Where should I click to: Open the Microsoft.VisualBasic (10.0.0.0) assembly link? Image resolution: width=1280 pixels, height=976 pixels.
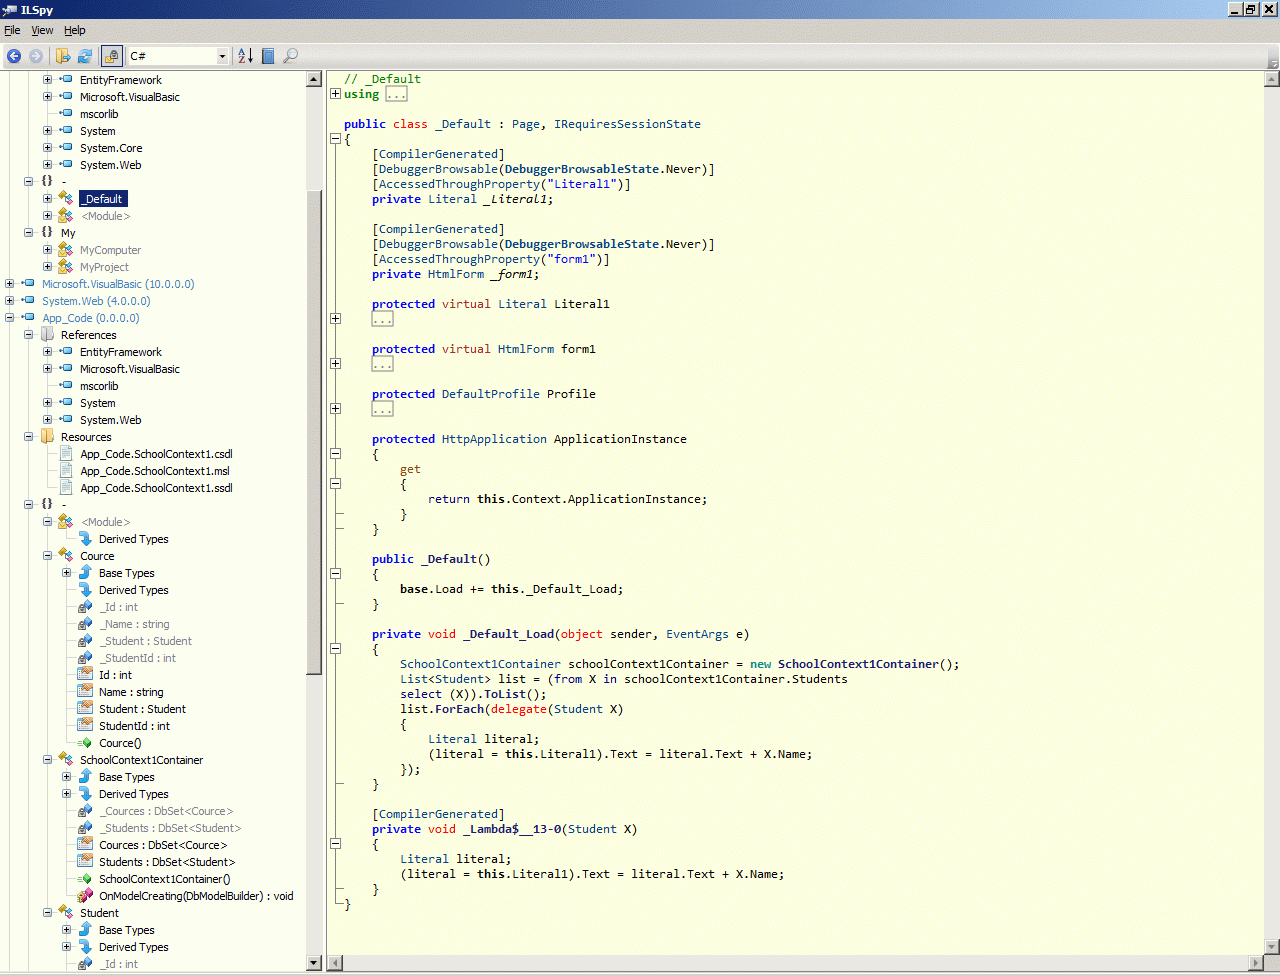pos(118,284)
